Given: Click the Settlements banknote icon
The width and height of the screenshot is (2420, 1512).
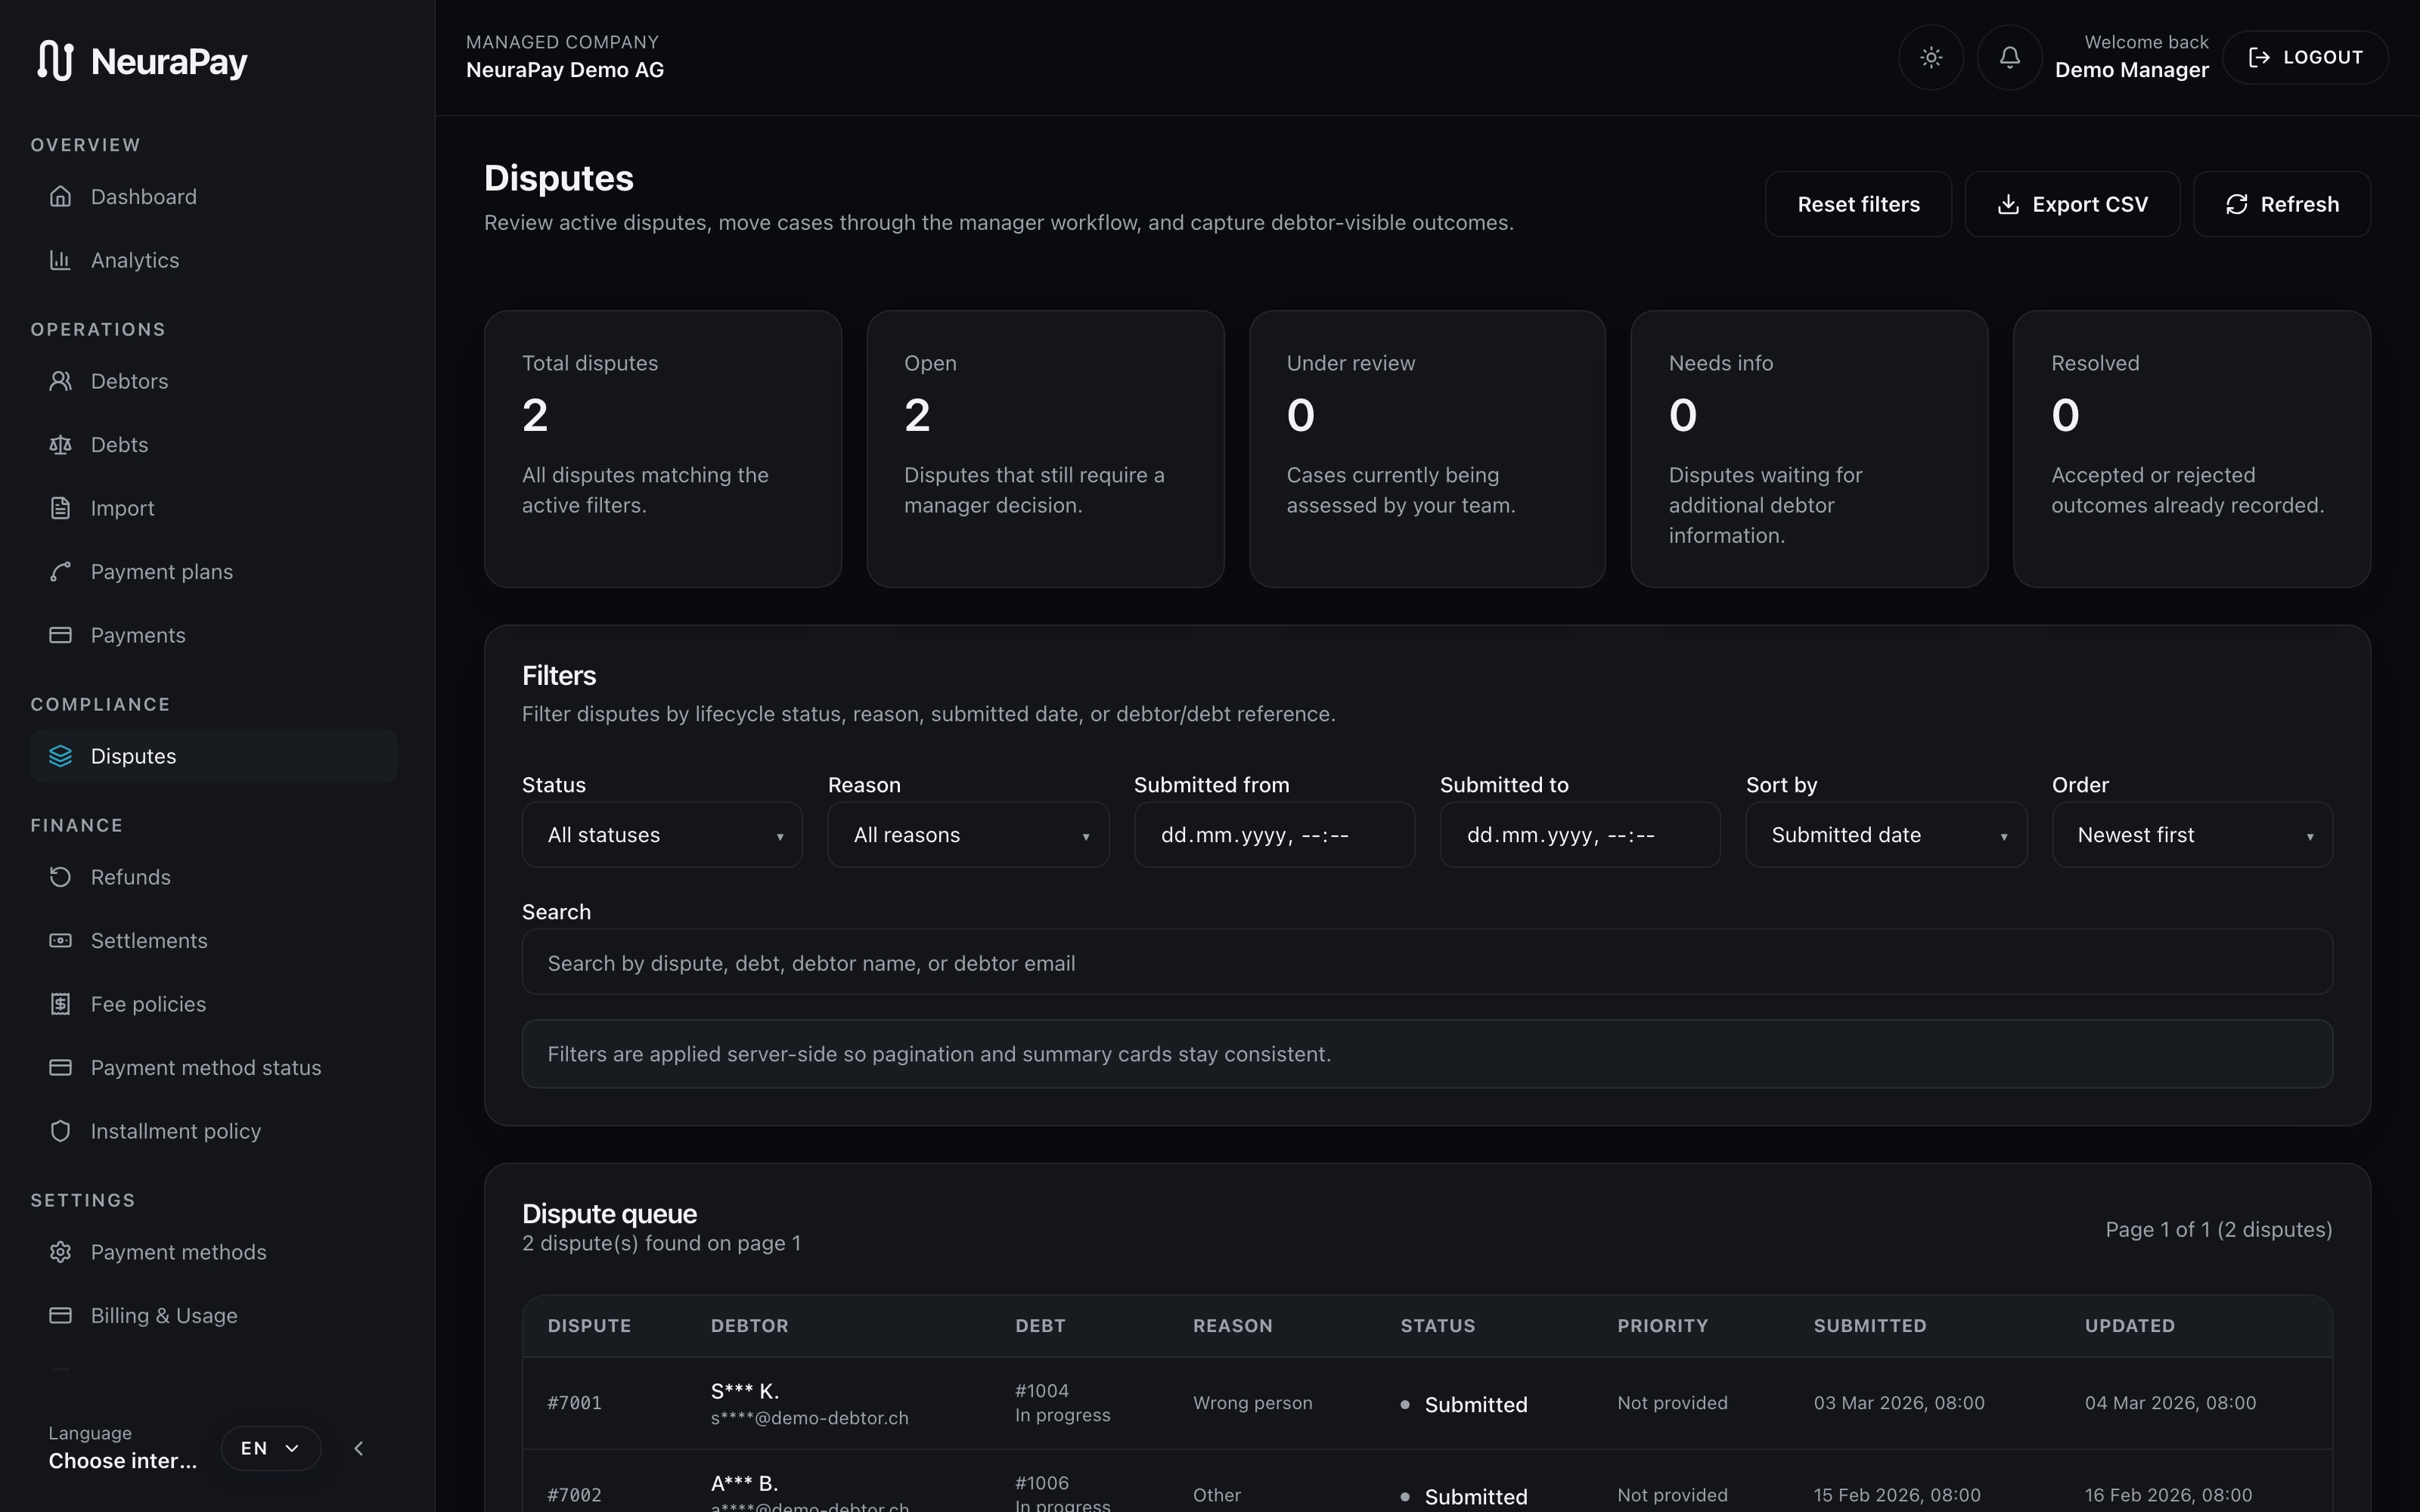Looking at the screenshot, I should 60,941.
